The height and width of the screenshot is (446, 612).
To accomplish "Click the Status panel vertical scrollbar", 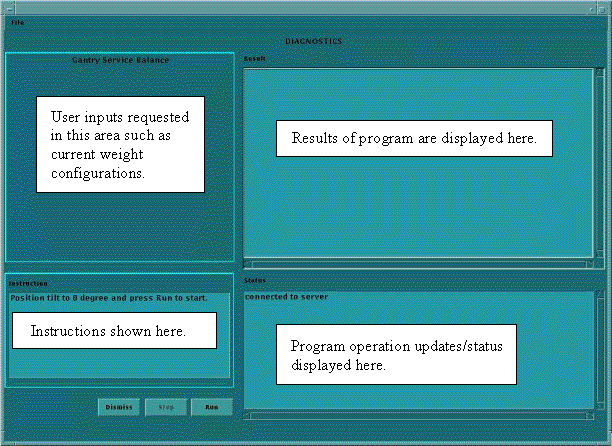I will 600,350.
